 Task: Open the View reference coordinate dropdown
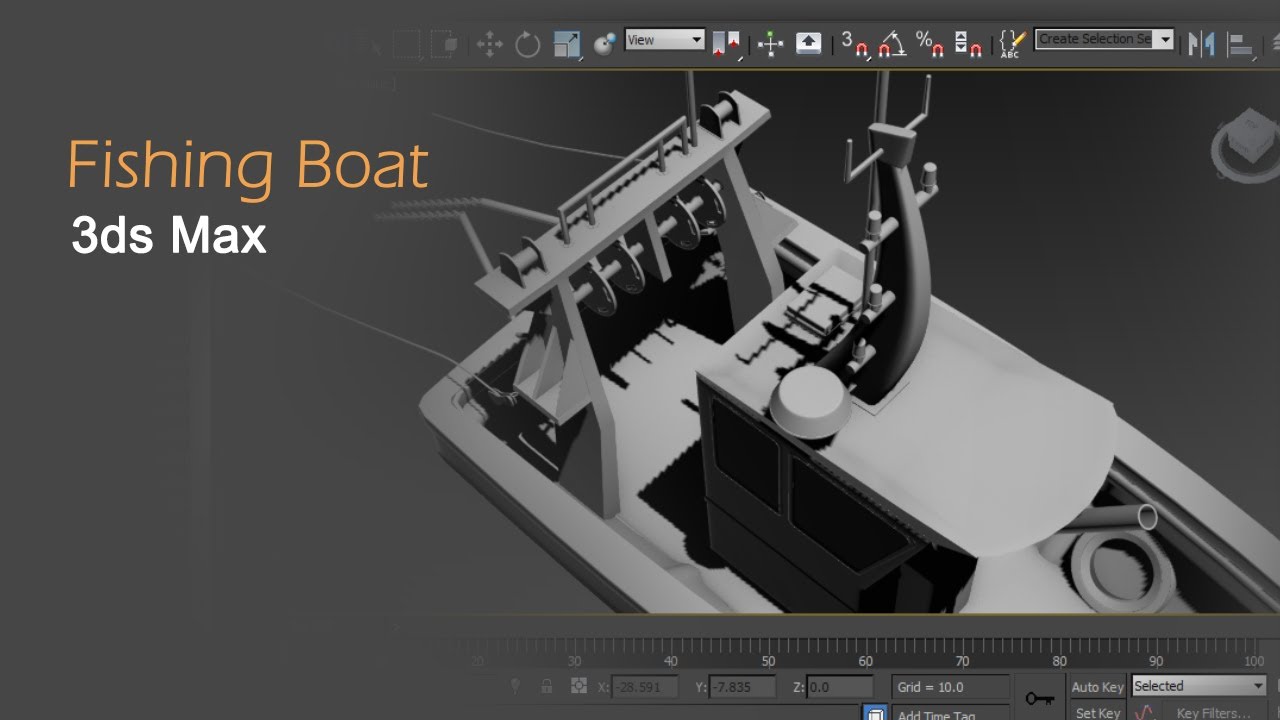coord(665,40)
